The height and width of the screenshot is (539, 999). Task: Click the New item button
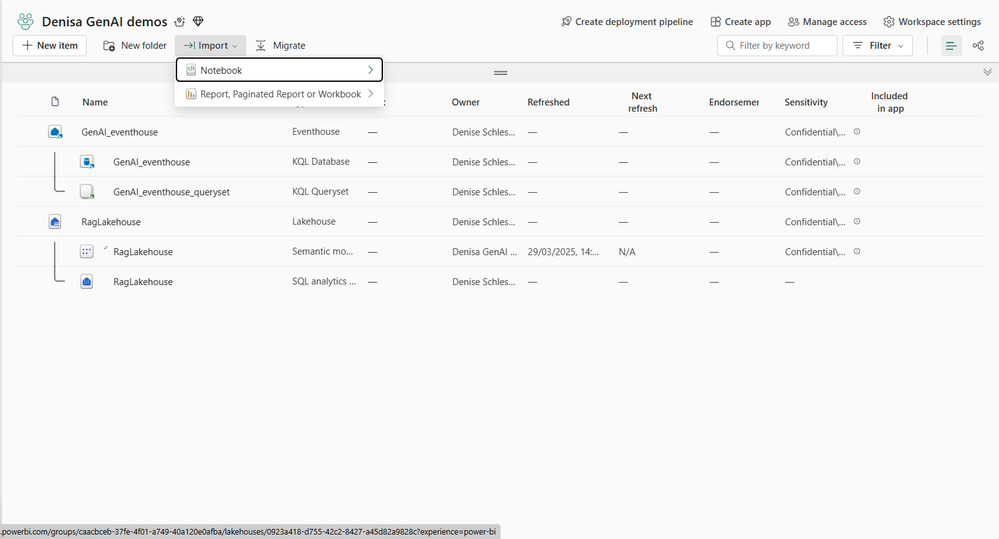tap(50, 46)
